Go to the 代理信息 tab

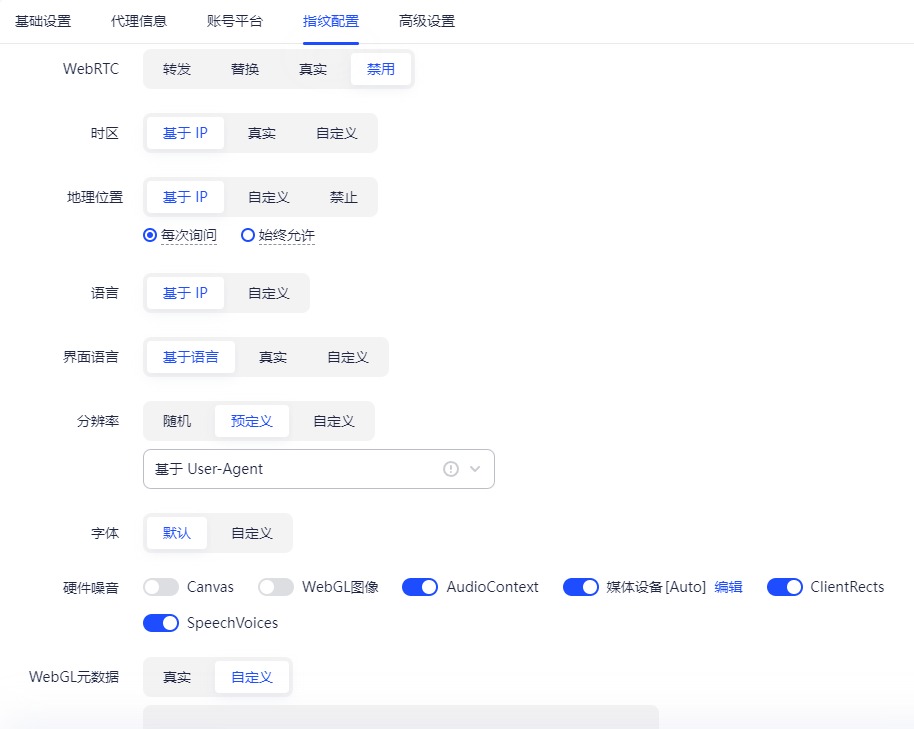139,21
